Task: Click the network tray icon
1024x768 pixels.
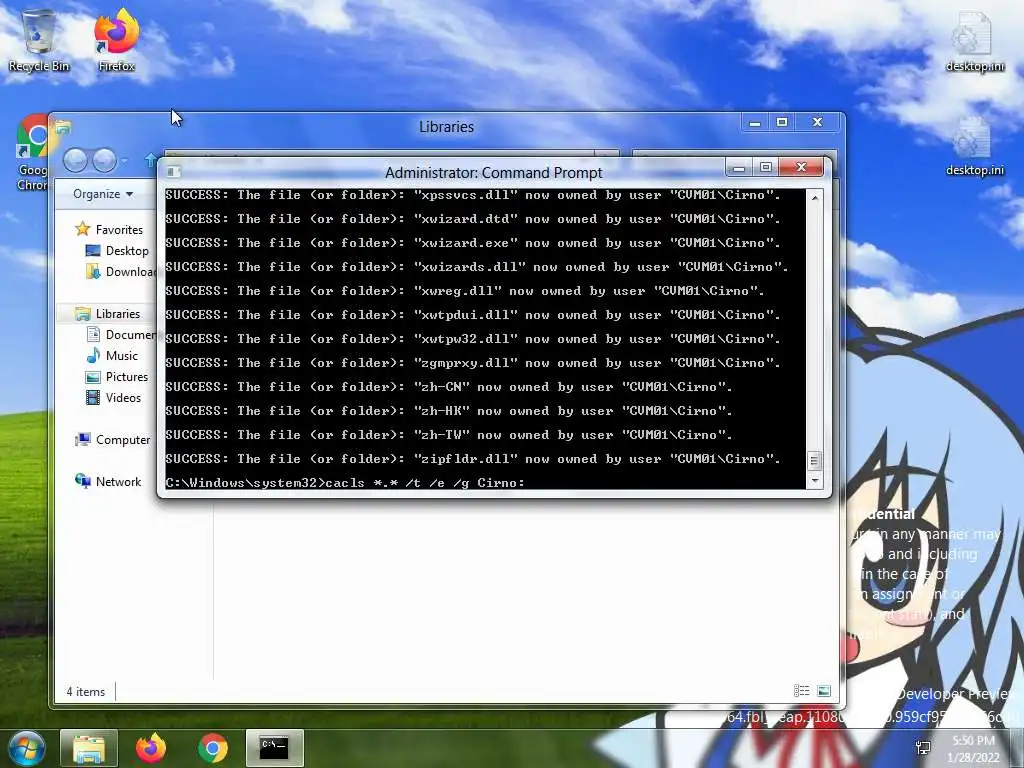Action: pos(923,748)
